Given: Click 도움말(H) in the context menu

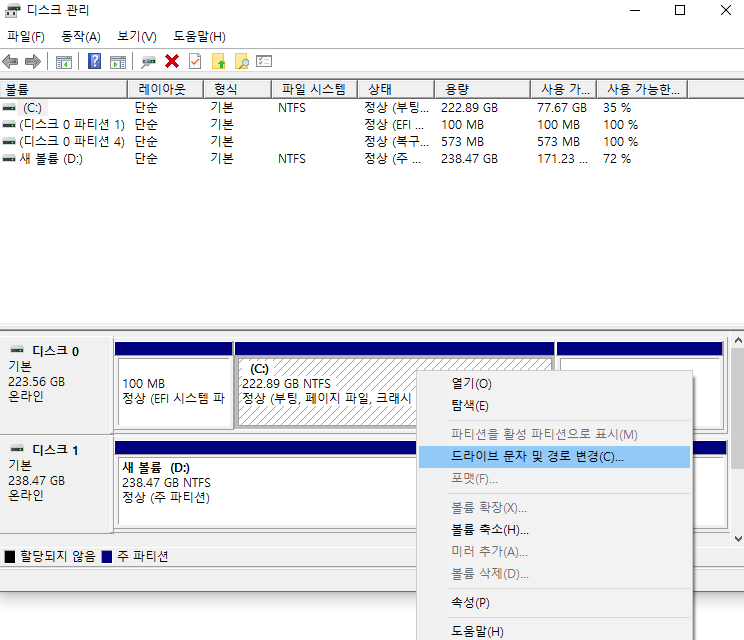Looking at the screenshot, I should [554, 631].
